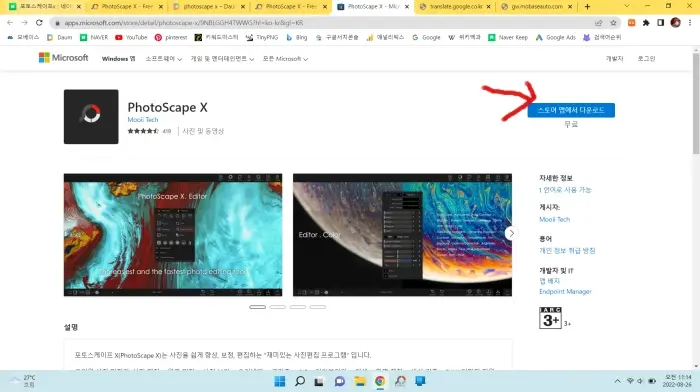Go forward in browser history

[x=25, y=22]
